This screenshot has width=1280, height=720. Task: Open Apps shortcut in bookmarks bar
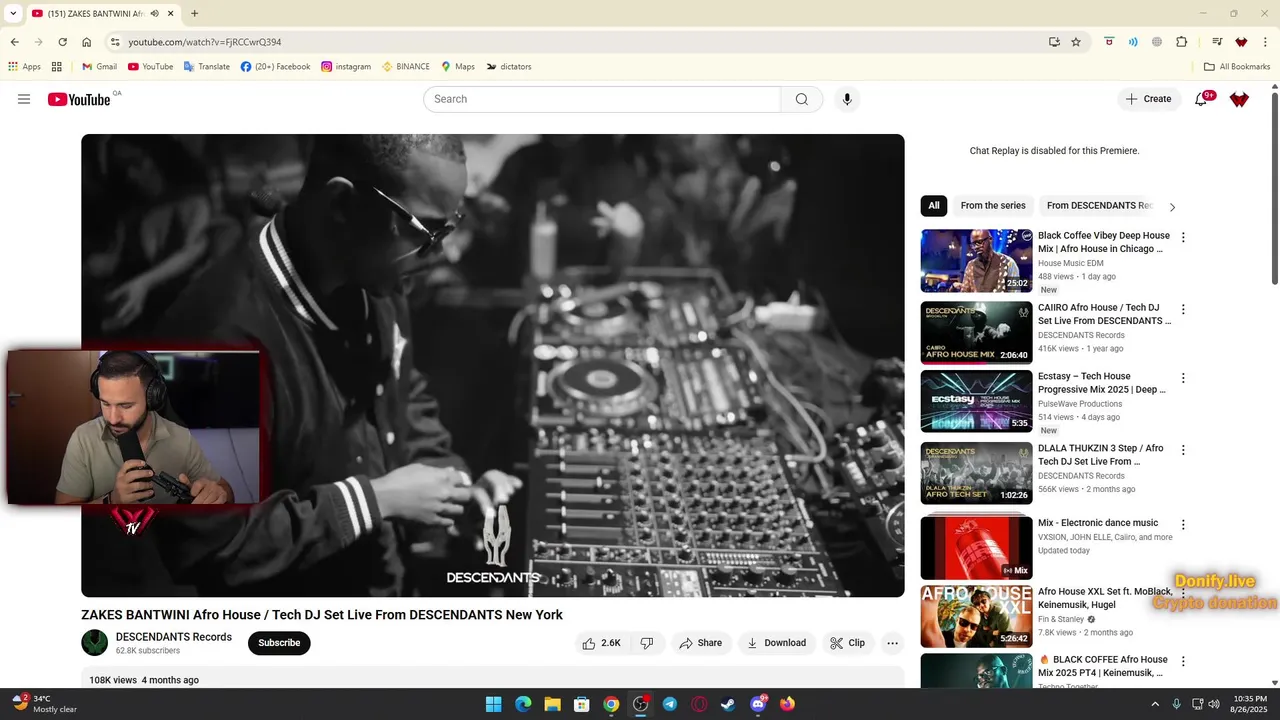coord(24,67)
